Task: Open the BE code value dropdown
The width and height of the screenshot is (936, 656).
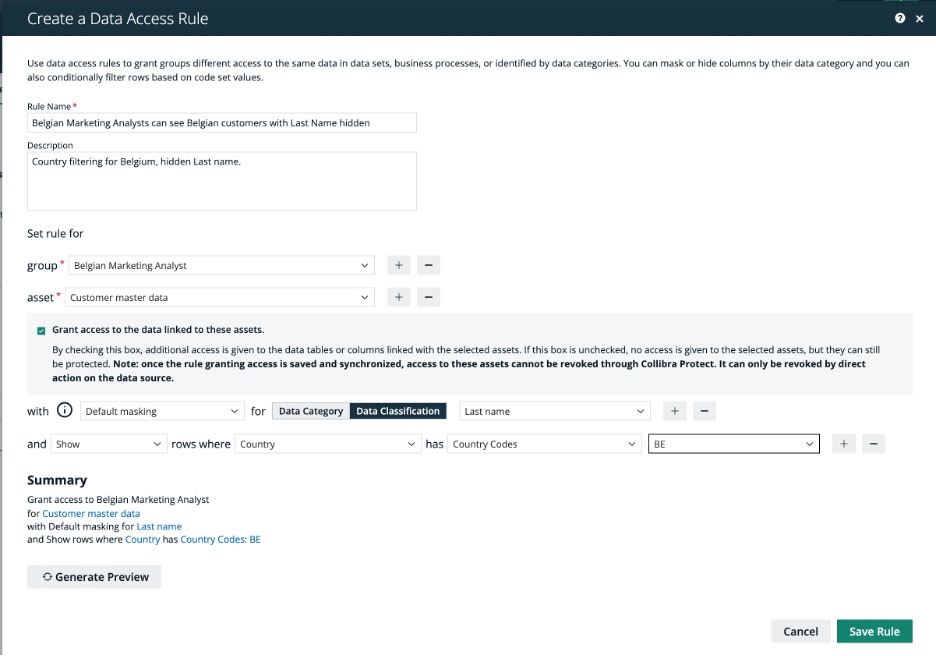Action: pos(733,444)
